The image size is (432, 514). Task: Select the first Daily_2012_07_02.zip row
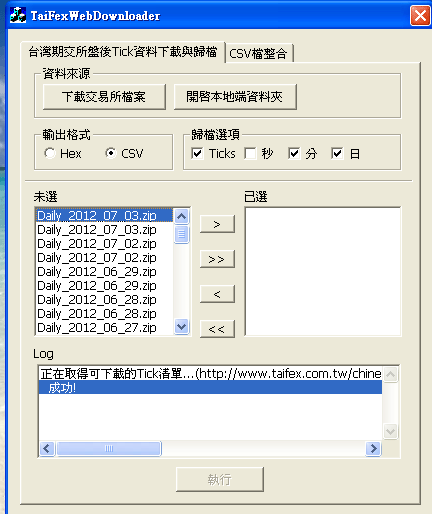tap(104, 244)
